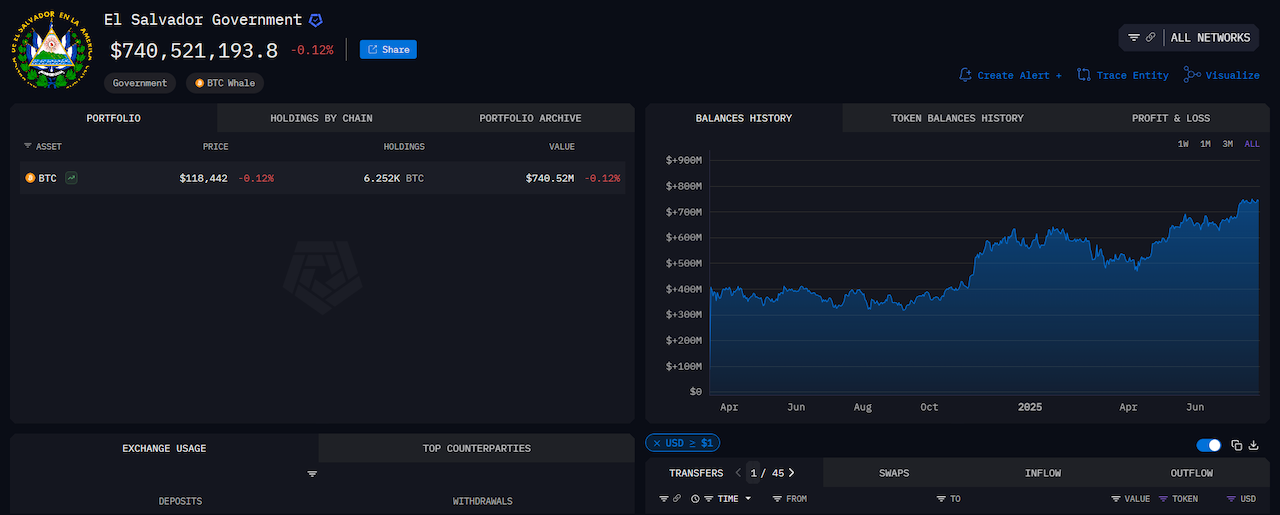Open the ALL NETWORKS chain filter
Screen dimensions: 1280x515
click(x=1210, y=38)
